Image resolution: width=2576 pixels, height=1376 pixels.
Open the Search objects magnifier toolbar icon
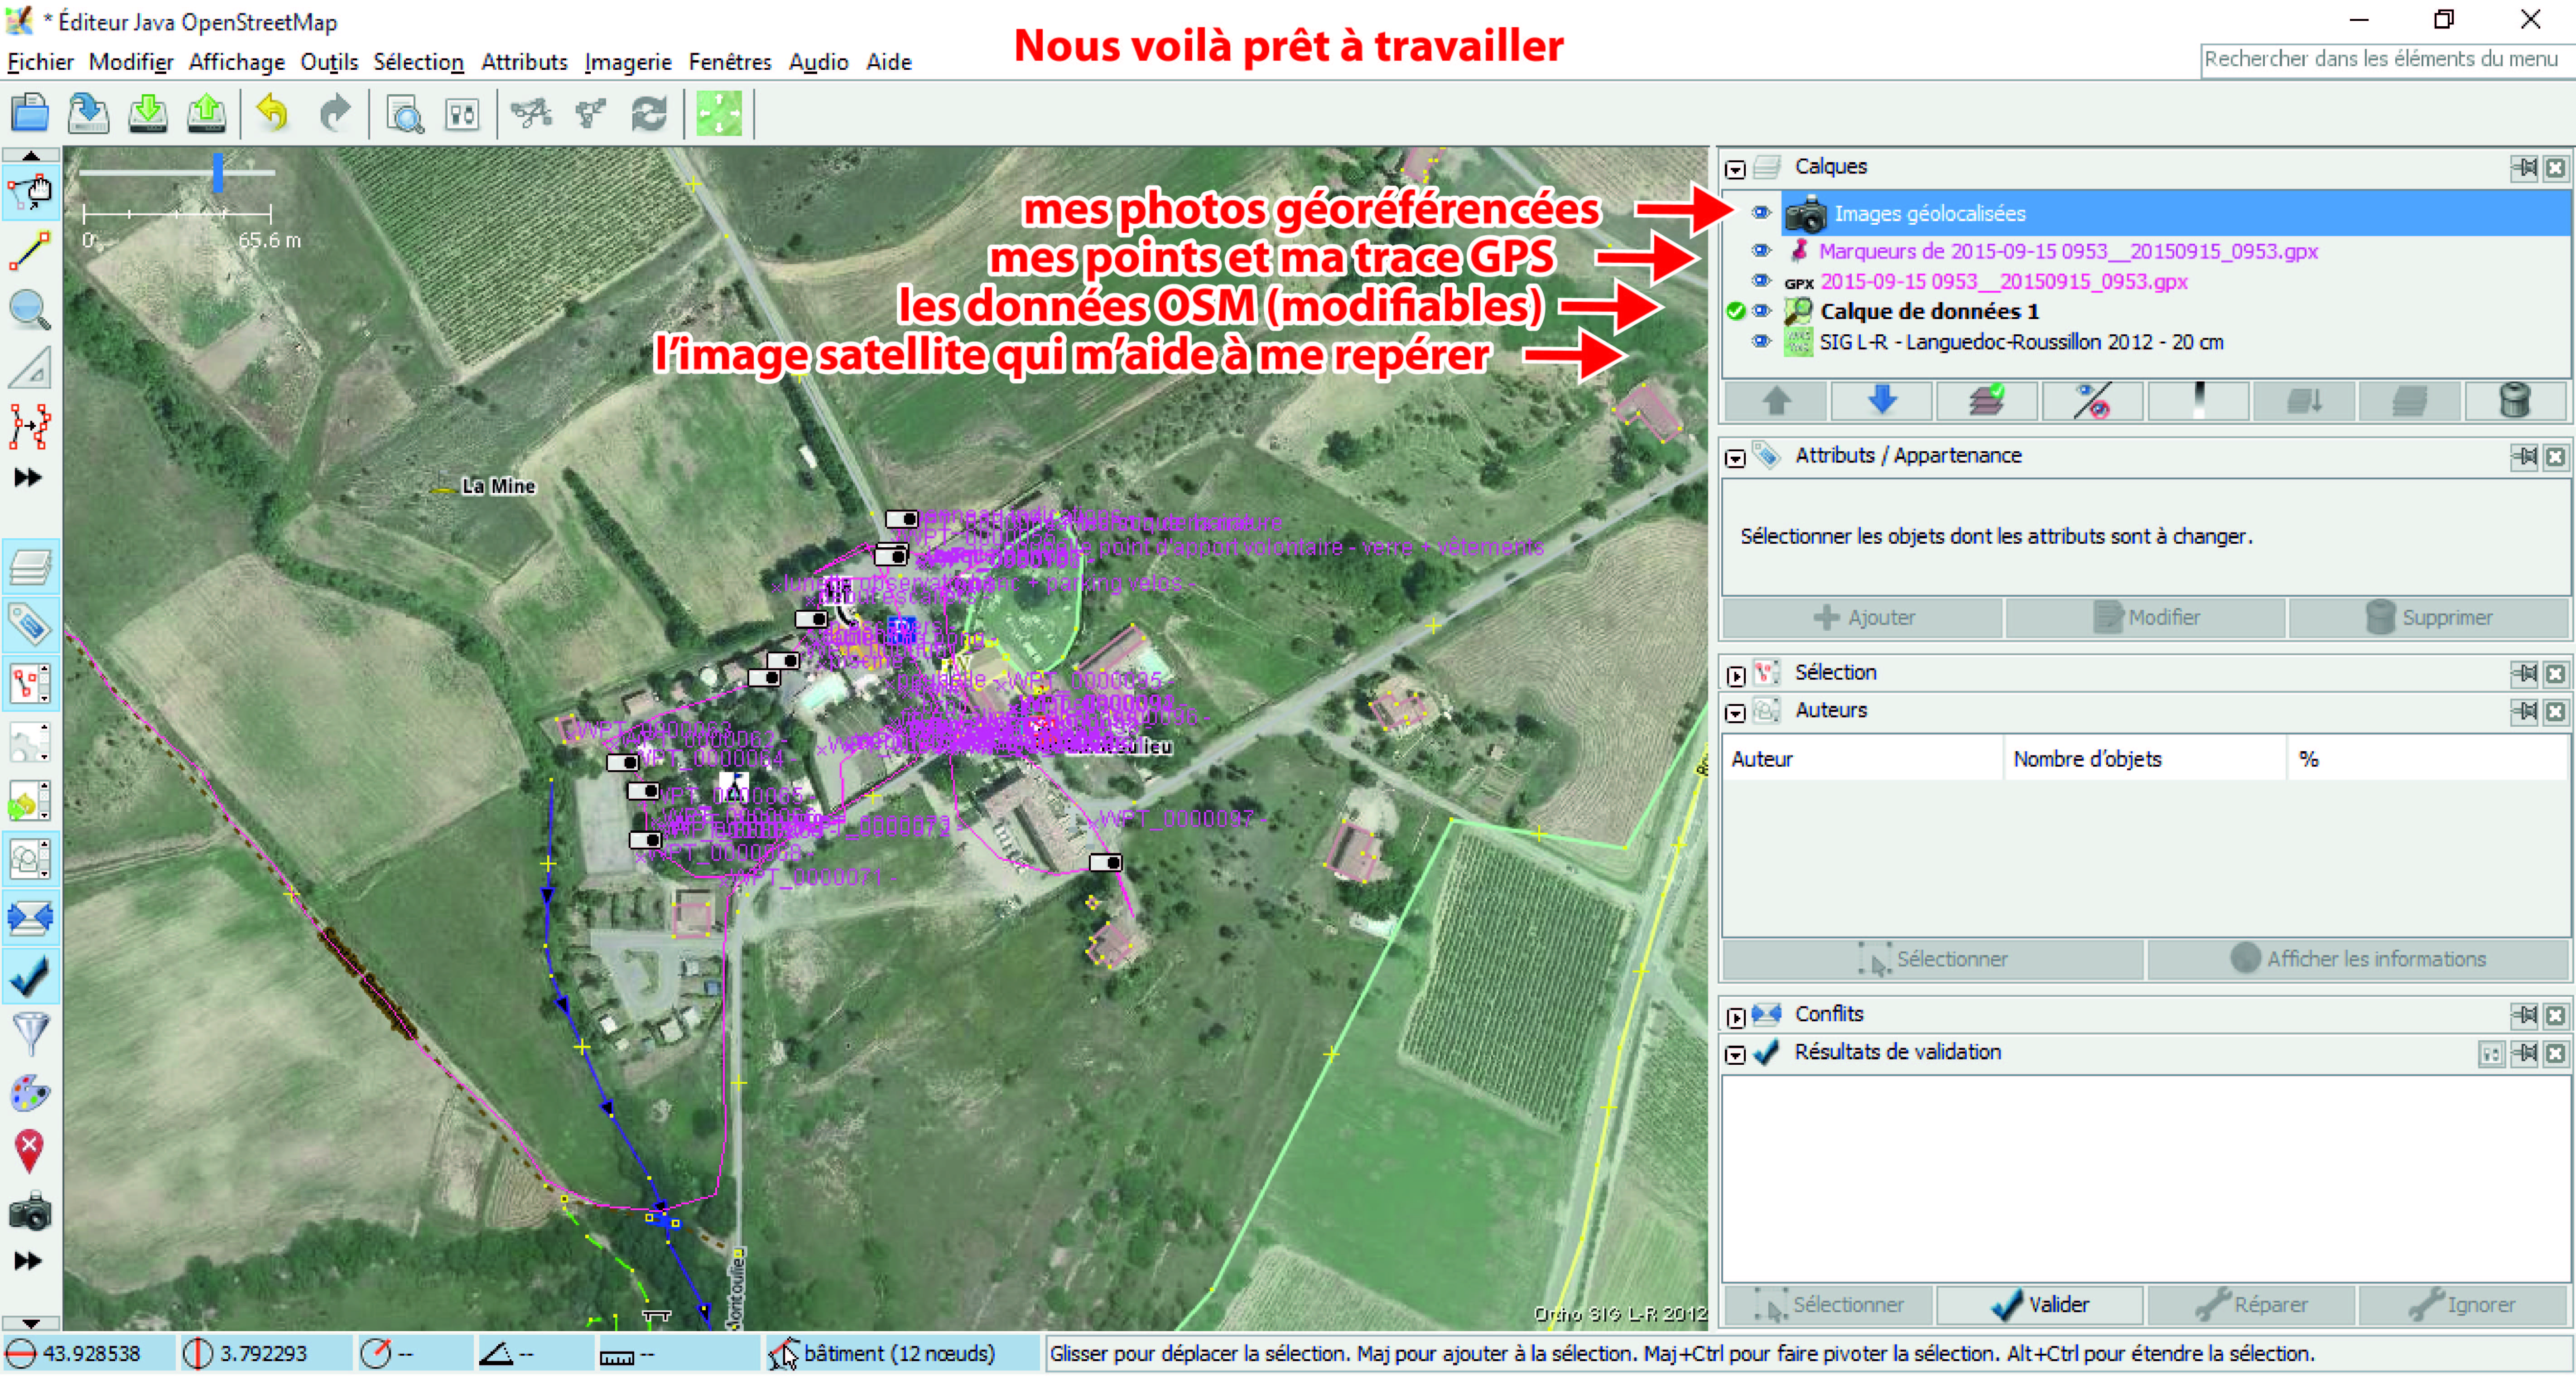pos(405,114)
